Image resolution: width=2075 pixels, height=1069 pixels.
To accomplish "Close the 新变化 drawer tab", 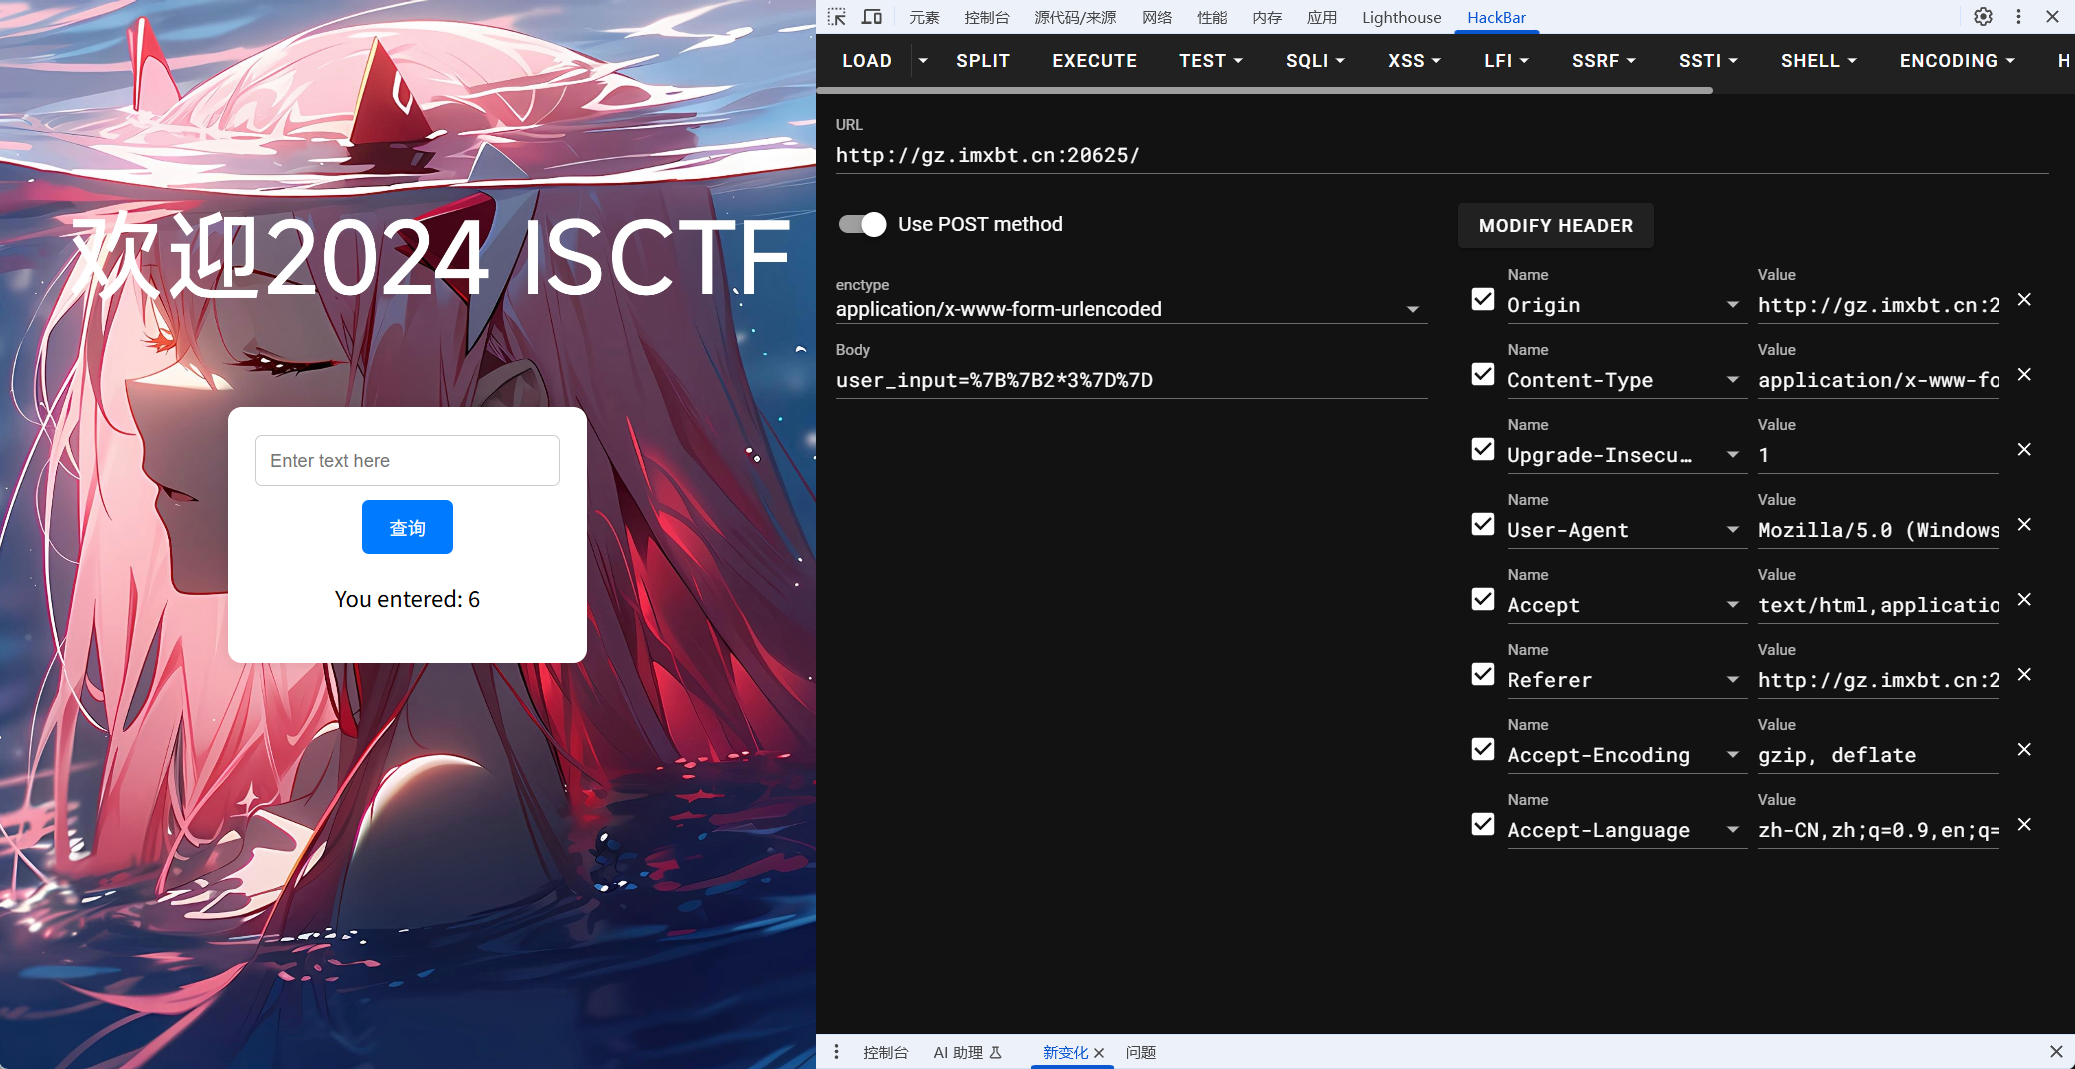I will 1099,1053.
